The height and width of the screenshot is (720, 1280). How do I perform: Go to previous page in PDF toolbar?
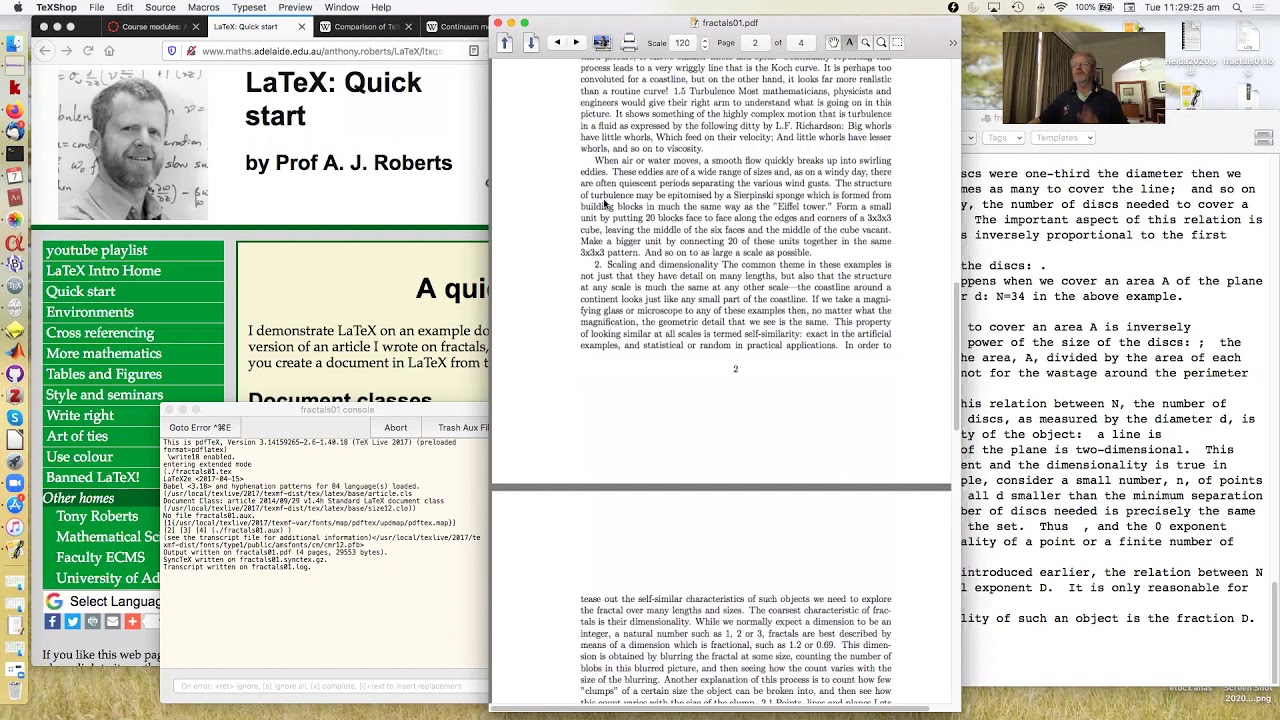(505, 43)
